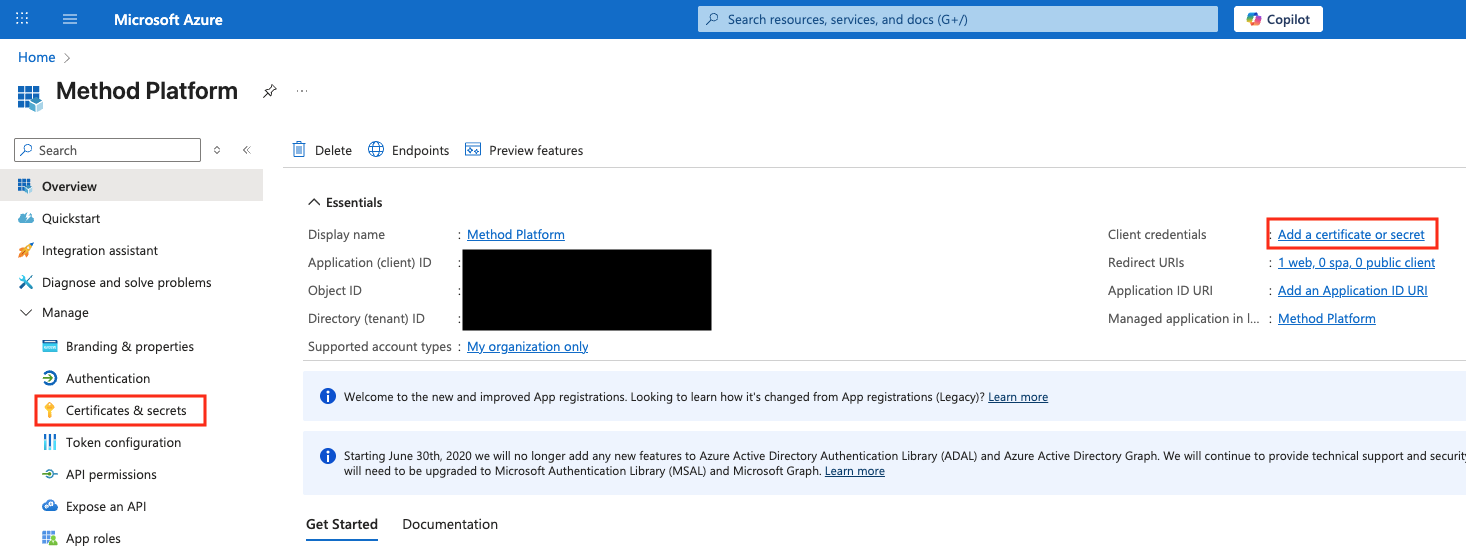Viewport: 1466px width, 559px height.
Task: Open Endpoints from the toolbar
Action: click(x=409, y=150)
